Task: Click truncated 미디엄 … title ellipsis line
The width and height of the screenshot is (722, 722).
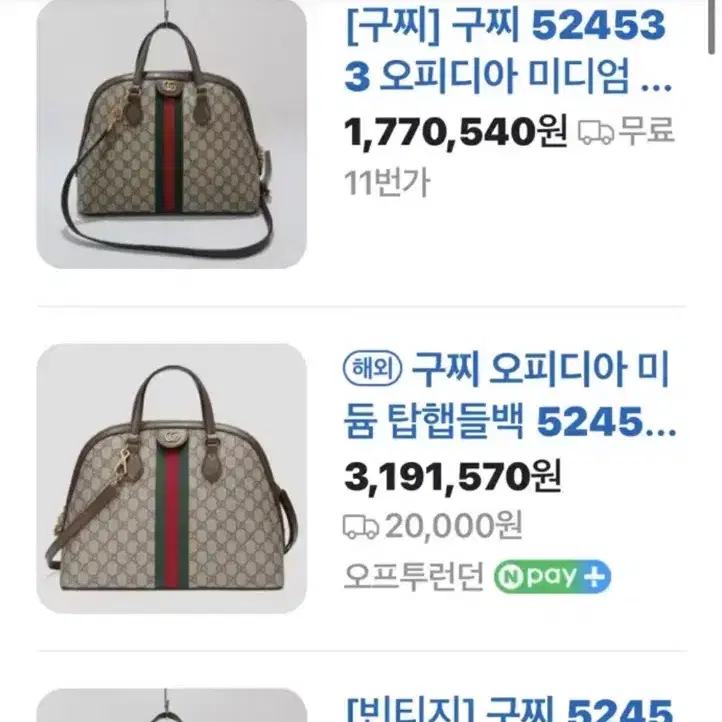Action: (508, 75)
